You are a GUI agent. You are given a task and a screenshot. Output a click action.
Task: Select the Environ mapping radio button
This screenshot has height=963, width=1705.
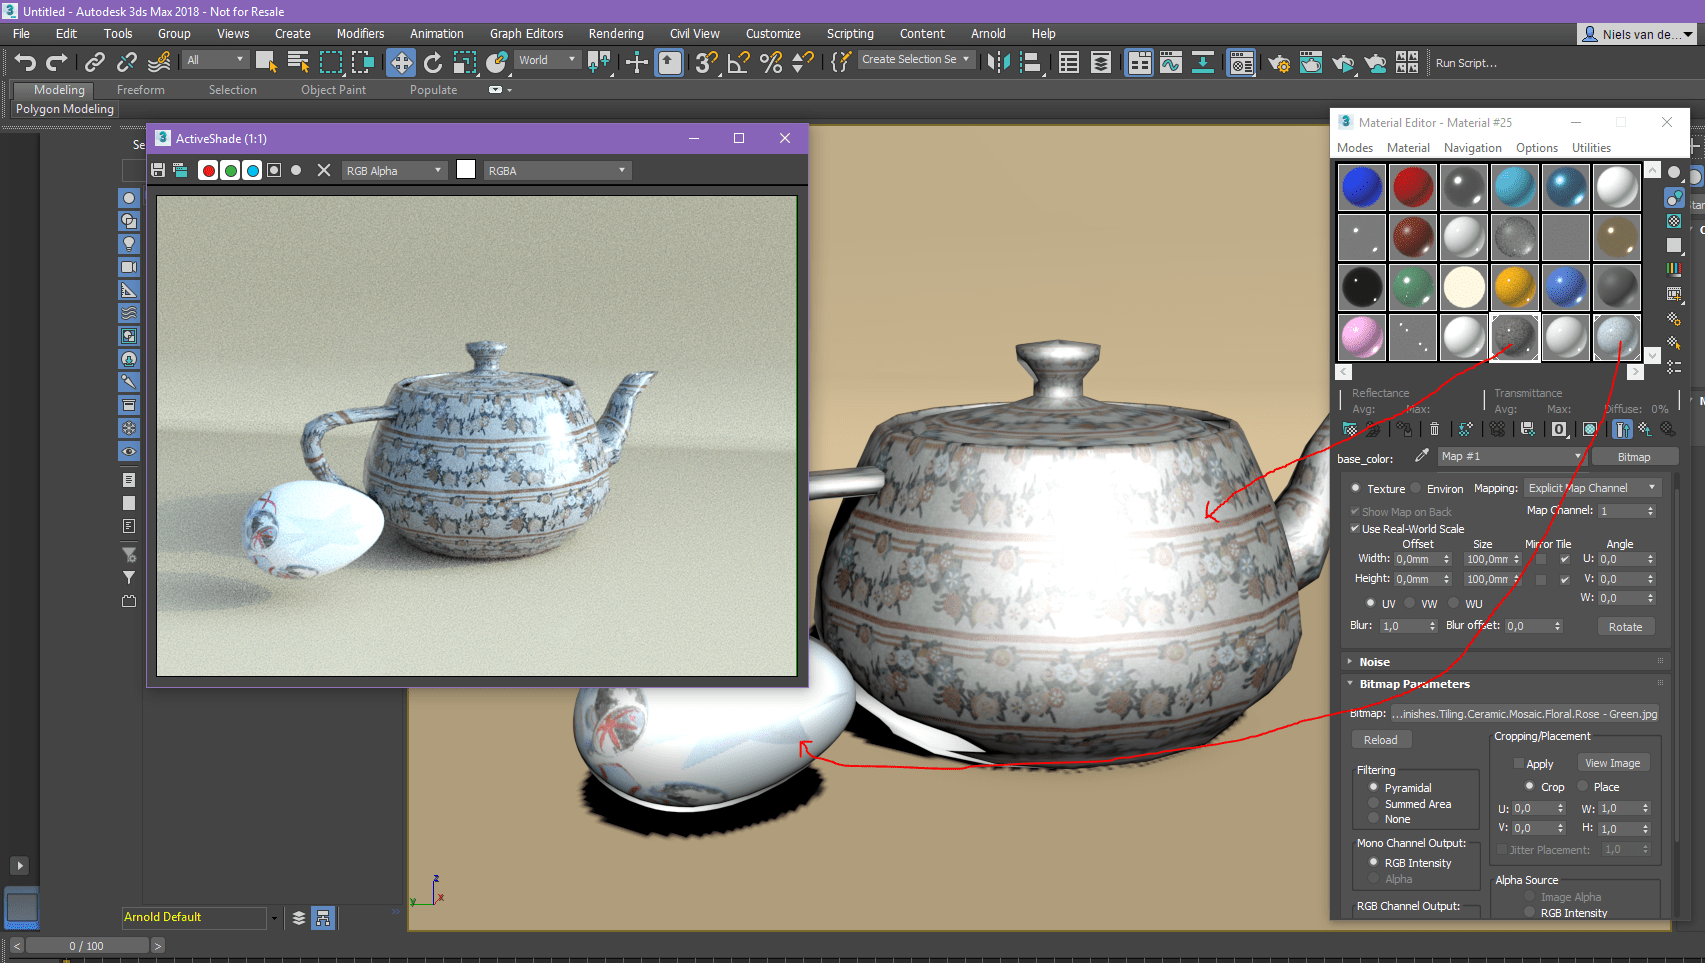1417,488
